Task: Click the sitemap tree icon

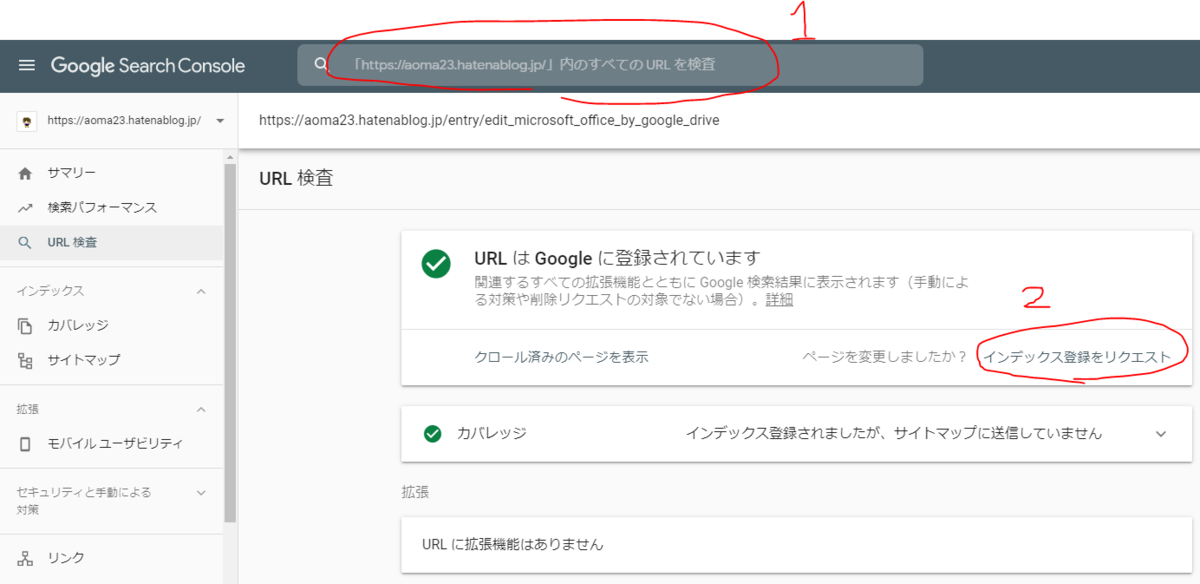Action: click(26, 360)
